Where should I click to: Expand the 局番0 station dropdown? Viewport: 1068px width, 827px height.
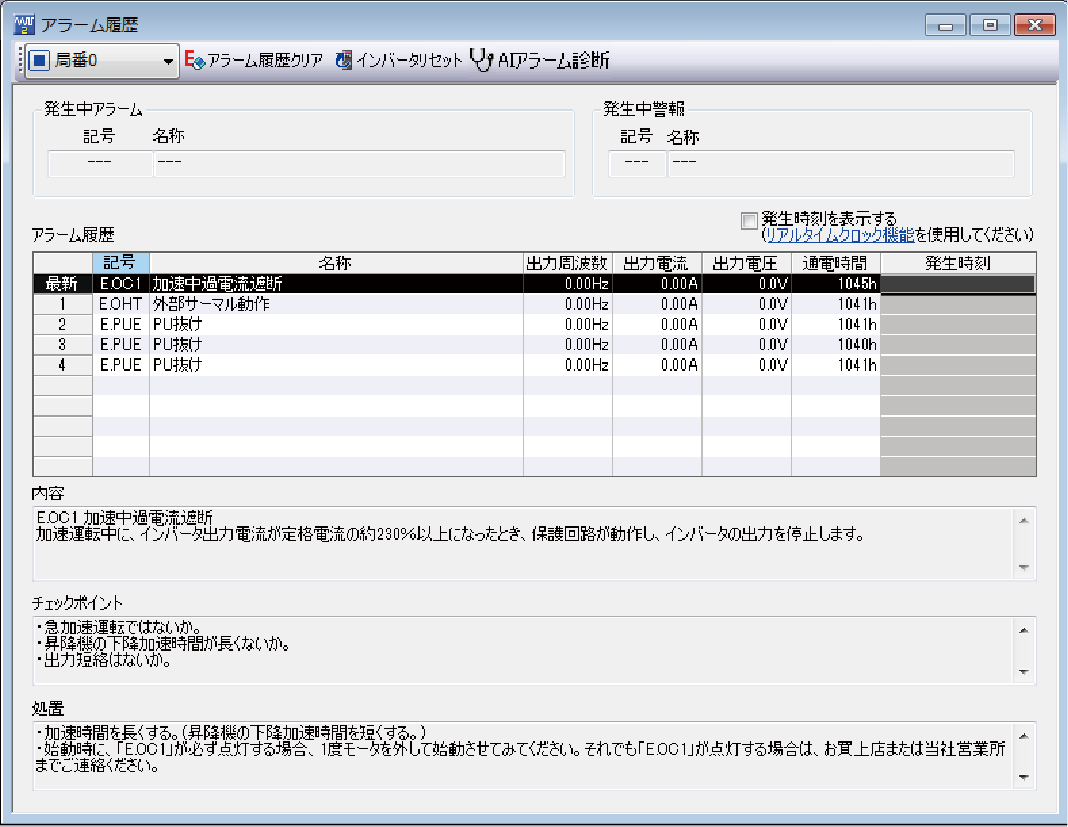[167, 61]
